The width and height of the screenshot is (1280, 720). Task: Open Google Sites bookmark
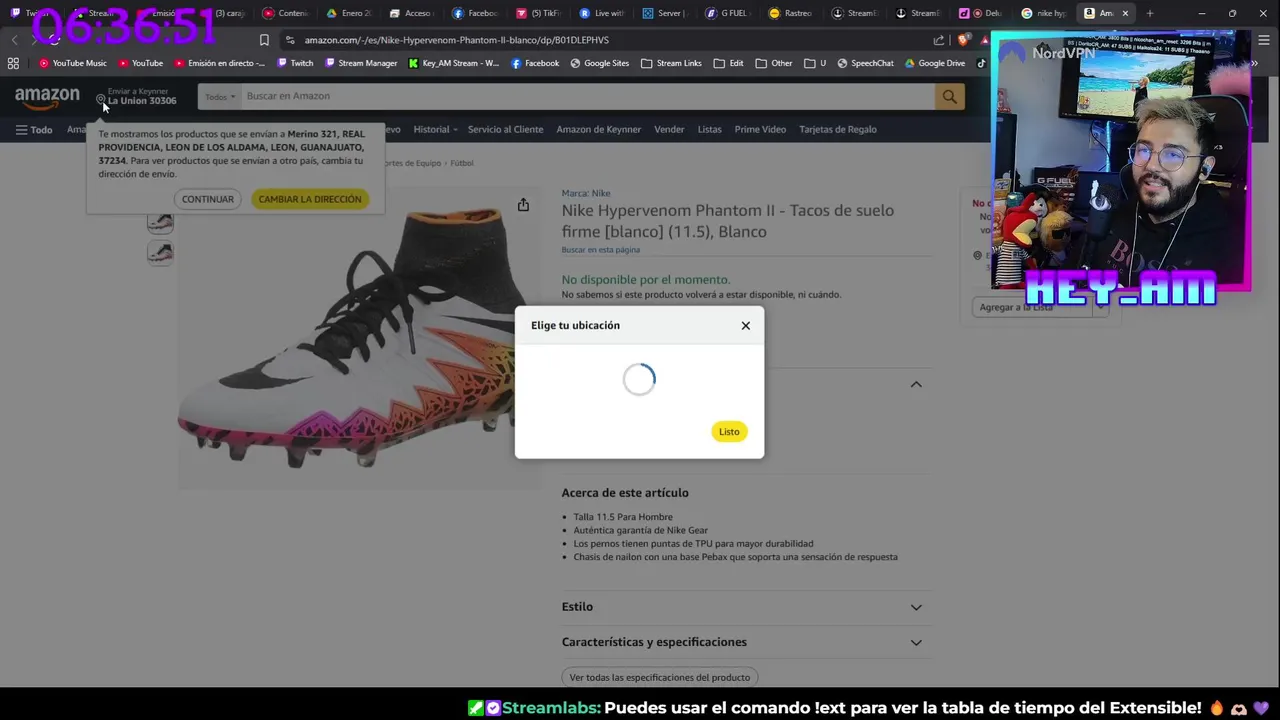point(600,63)
